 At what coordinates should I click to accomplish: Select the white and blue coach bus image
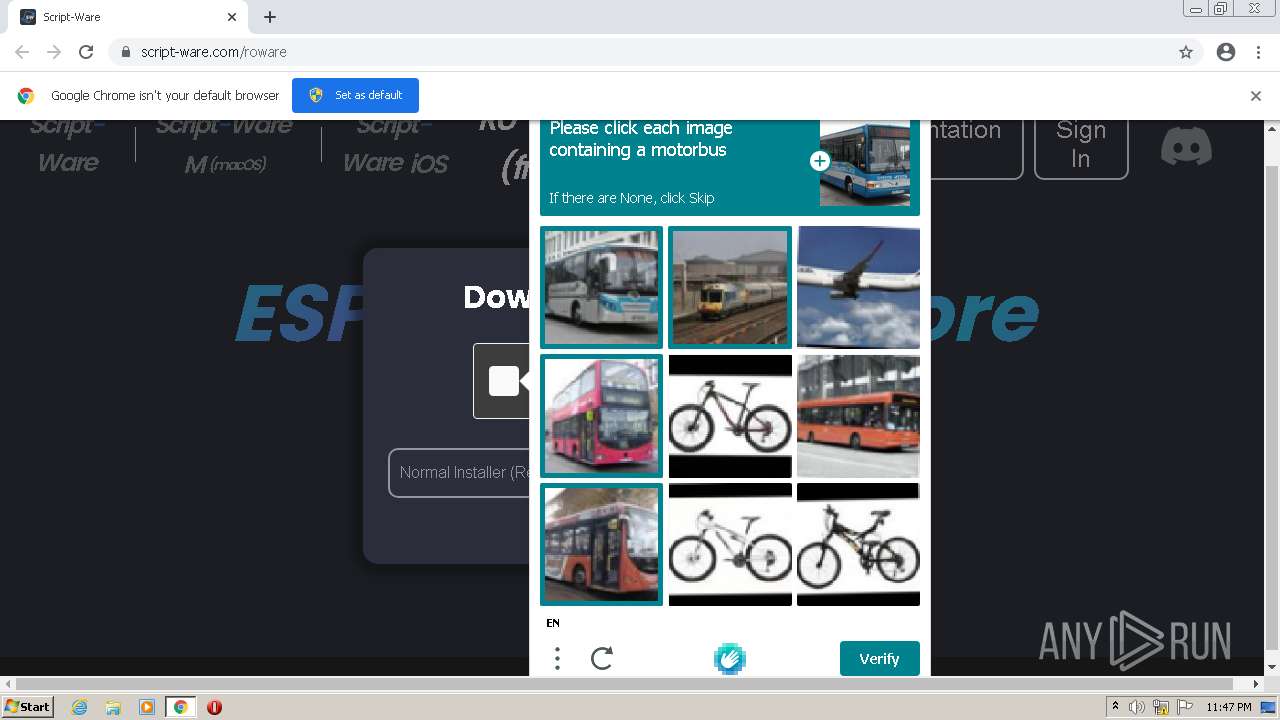(x=601, y=287)
